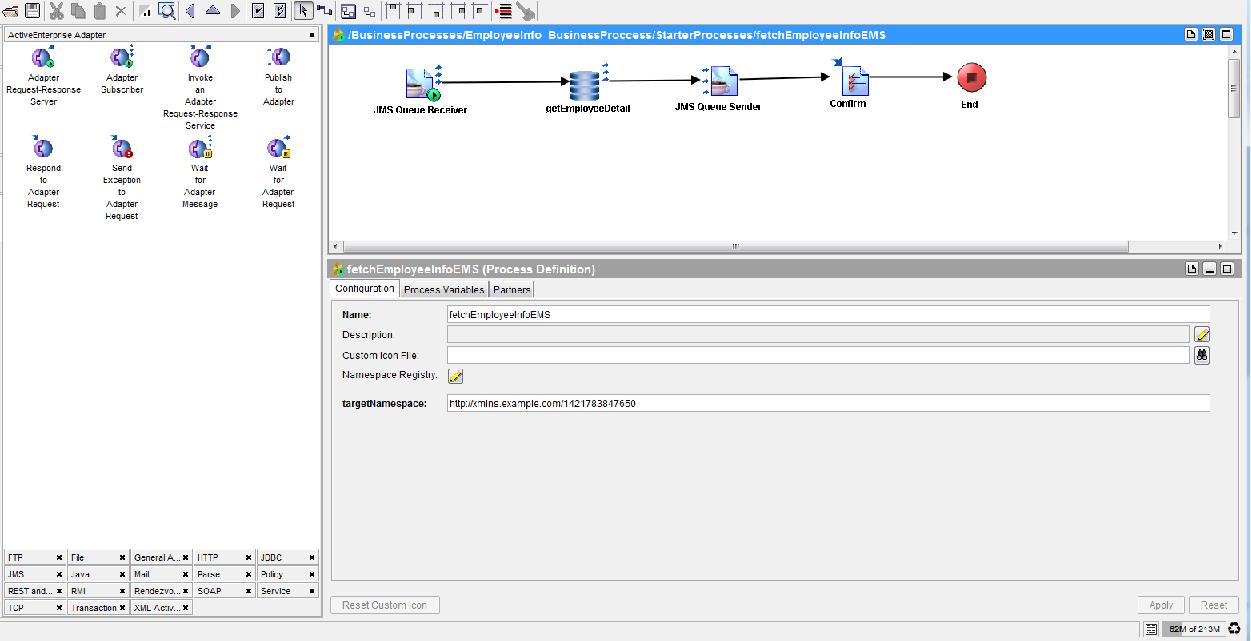Browse for Custom Icon File with binoculars
This screenshot has height=641, width=1251.
coord(1202,355)
